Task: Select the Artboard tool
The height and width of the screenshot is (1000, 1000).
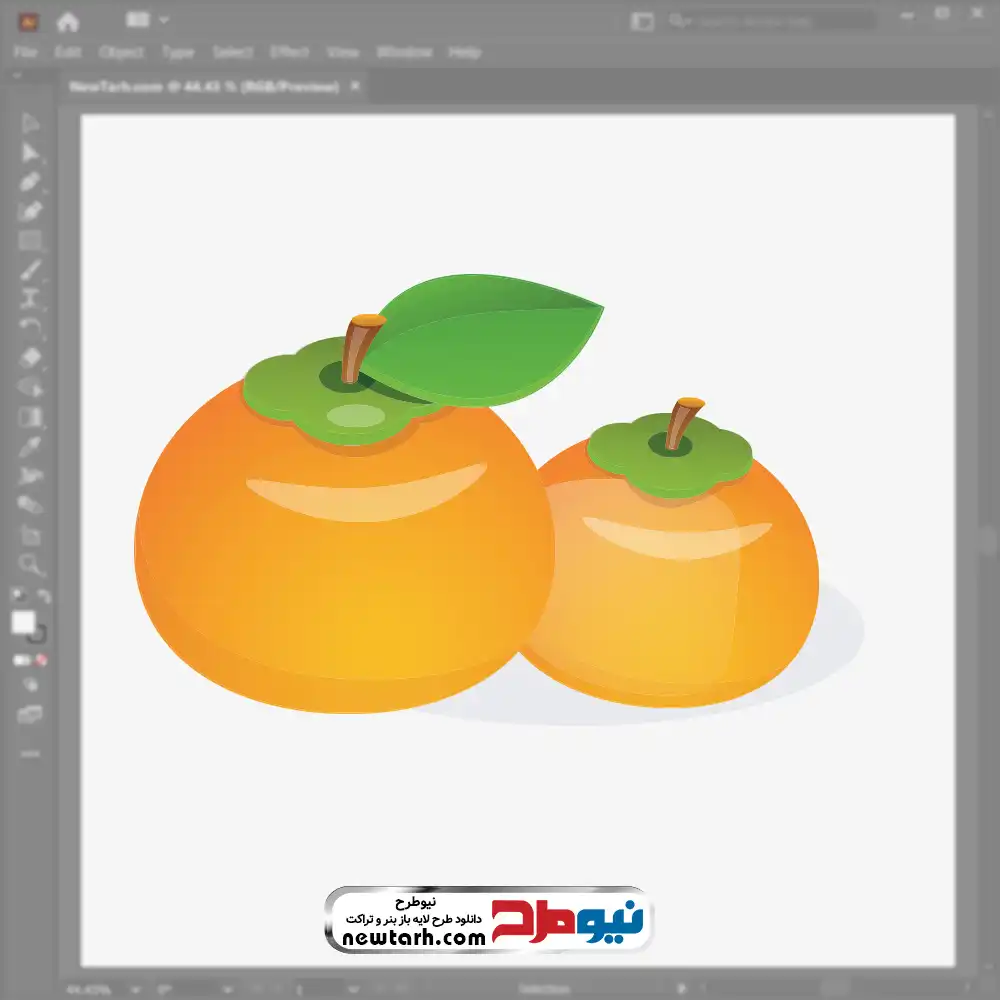Action: [30, 534]
